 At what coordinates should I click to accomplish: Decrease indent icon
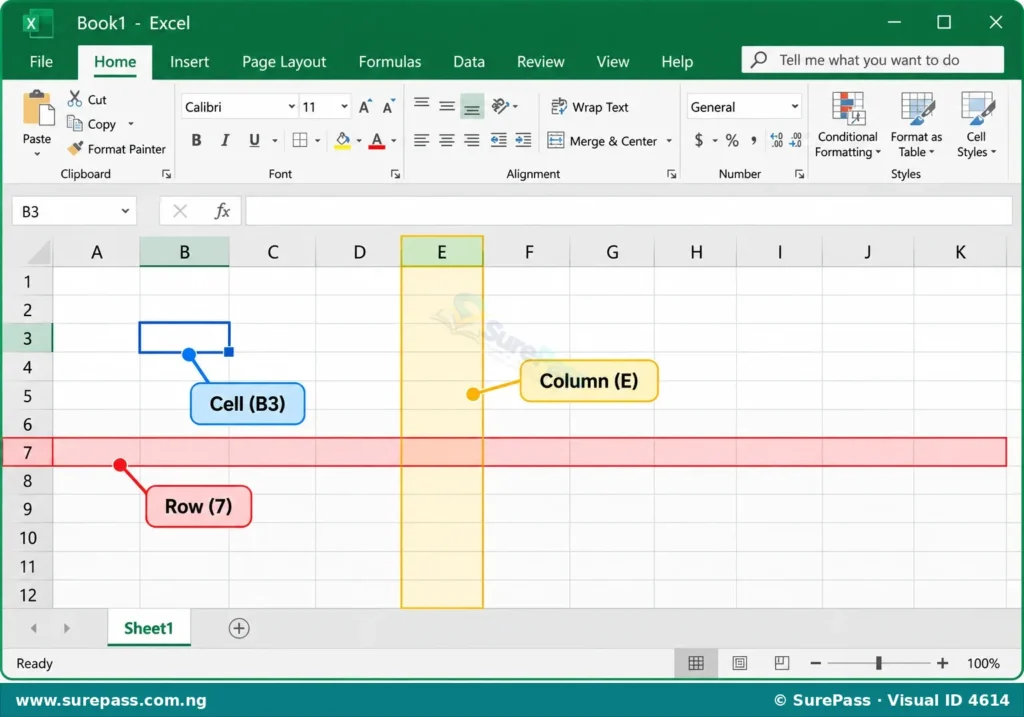(498, 140)
